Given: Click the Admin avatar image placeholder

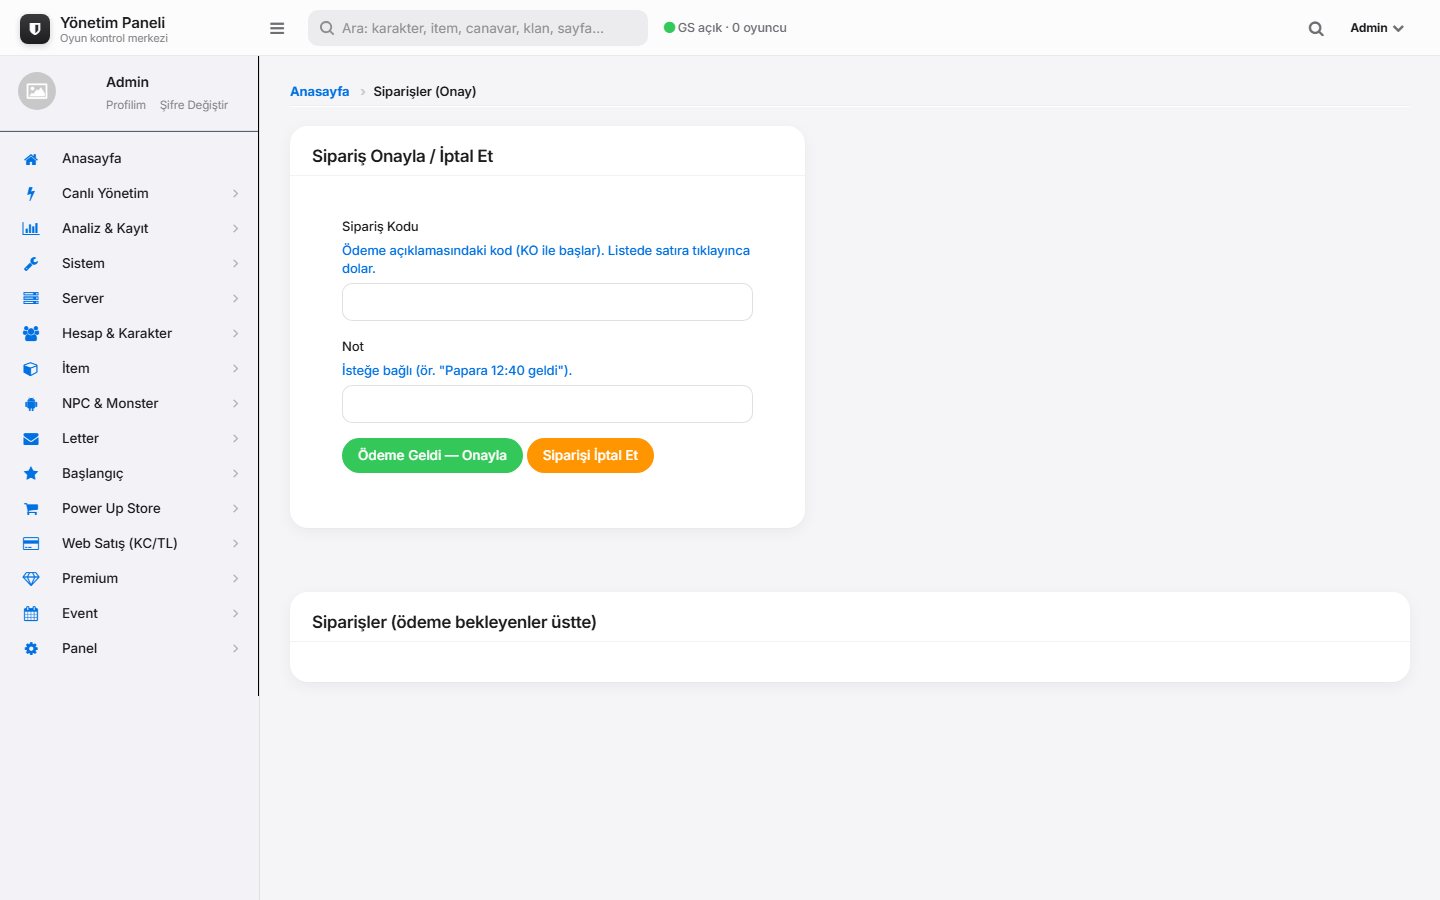Looking at the screenshot, I should coord(37,91).
